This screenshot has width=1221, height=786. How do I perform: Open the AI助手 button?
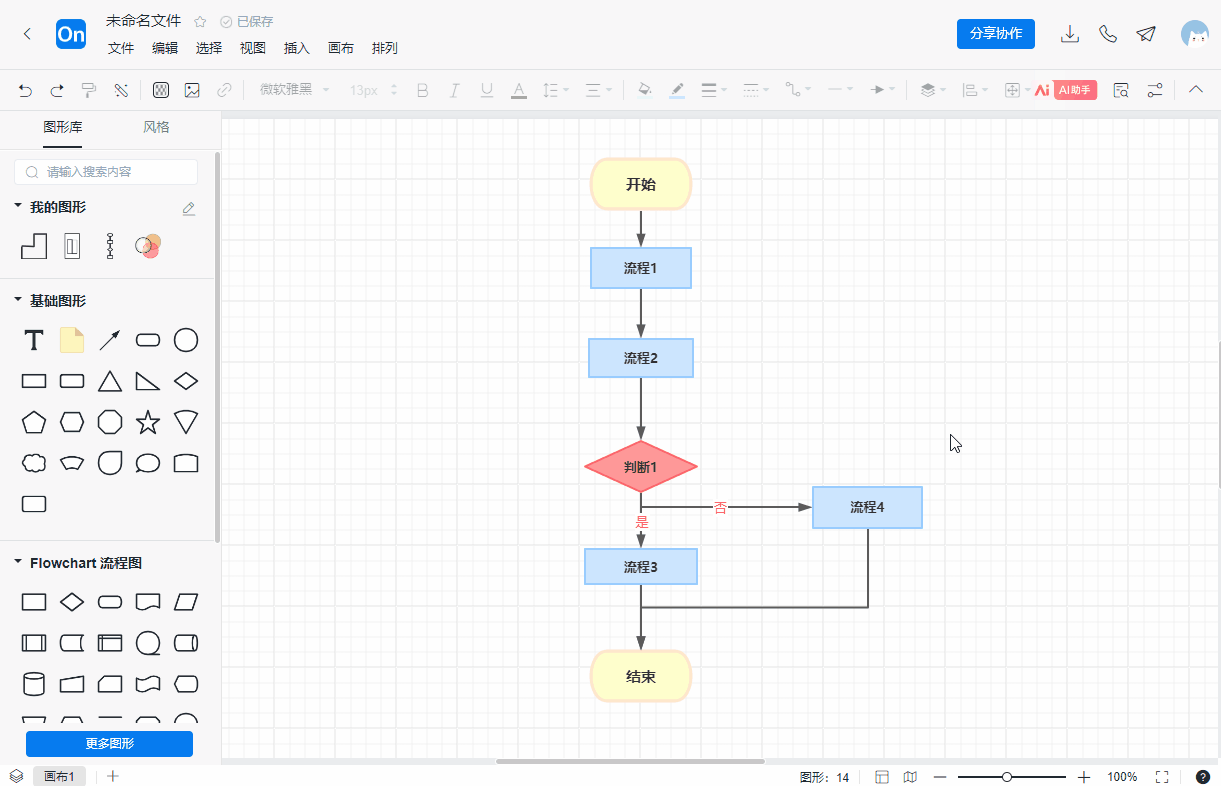point(1075,90)
